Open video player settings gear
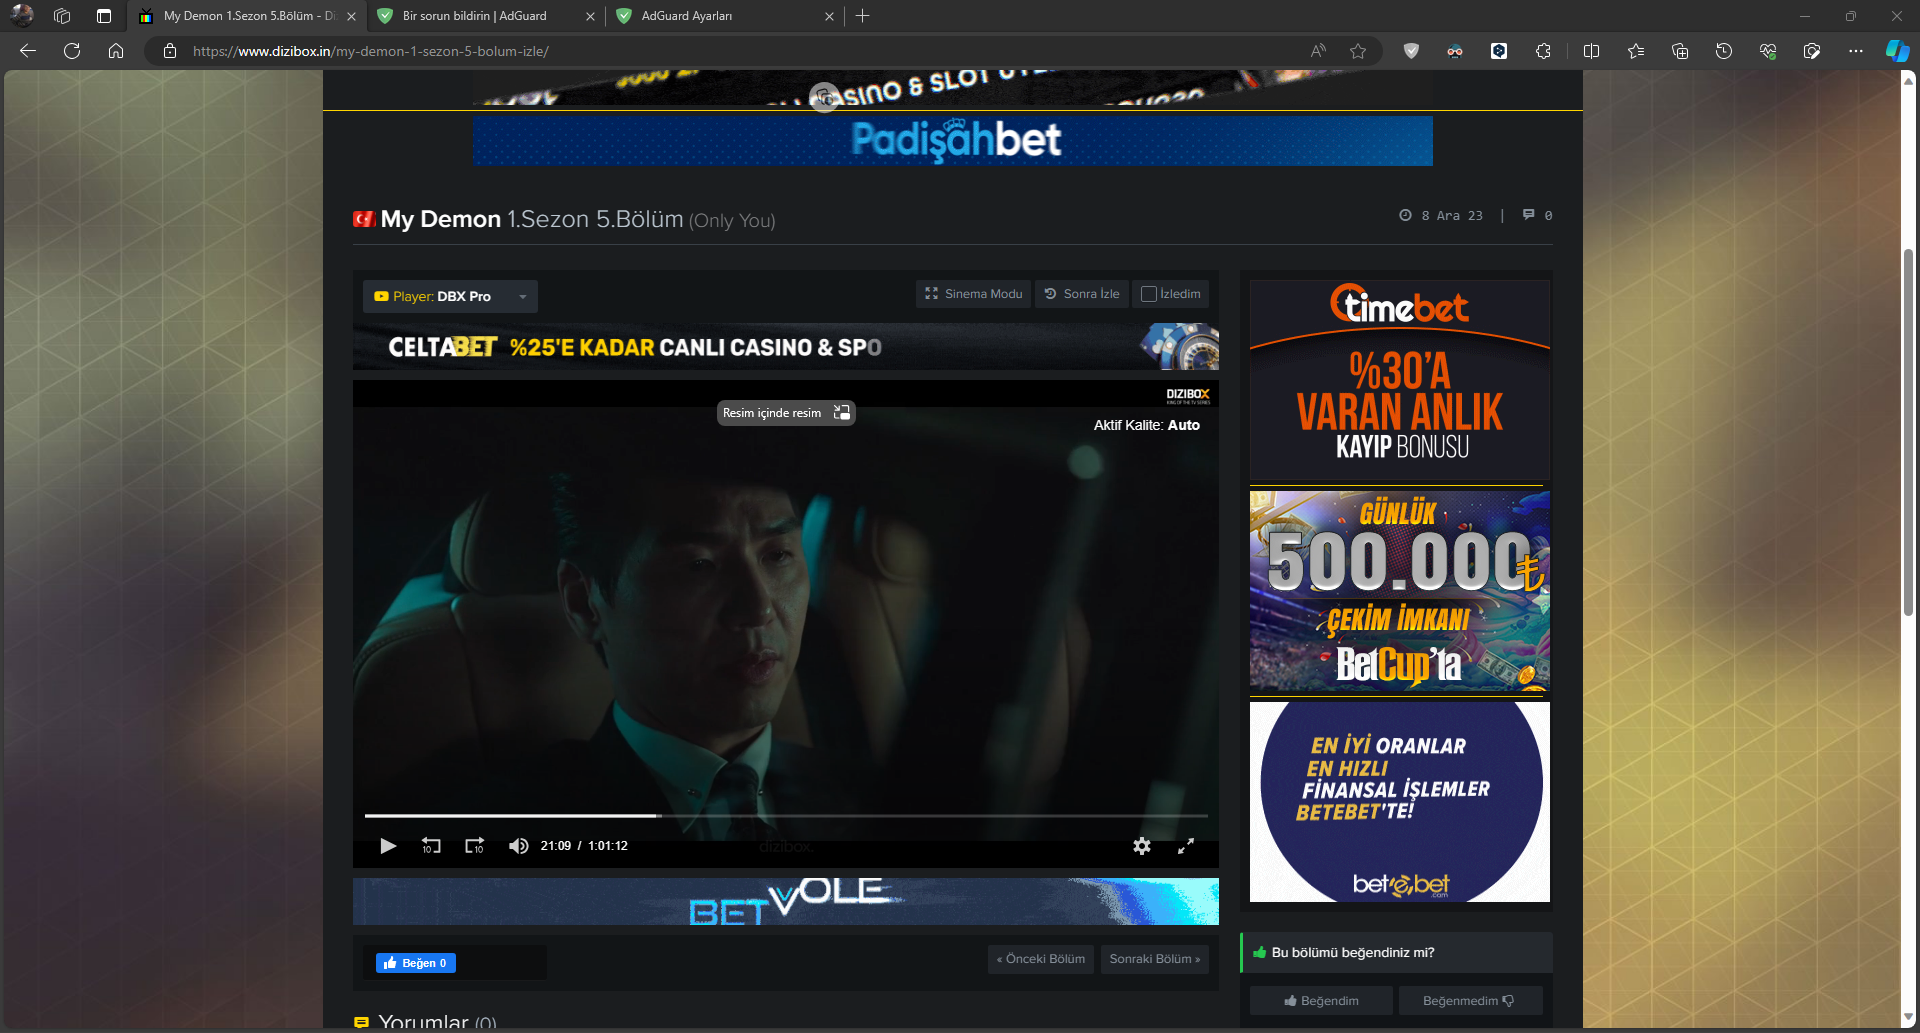The image size is (1920, 1033). 1141,846
